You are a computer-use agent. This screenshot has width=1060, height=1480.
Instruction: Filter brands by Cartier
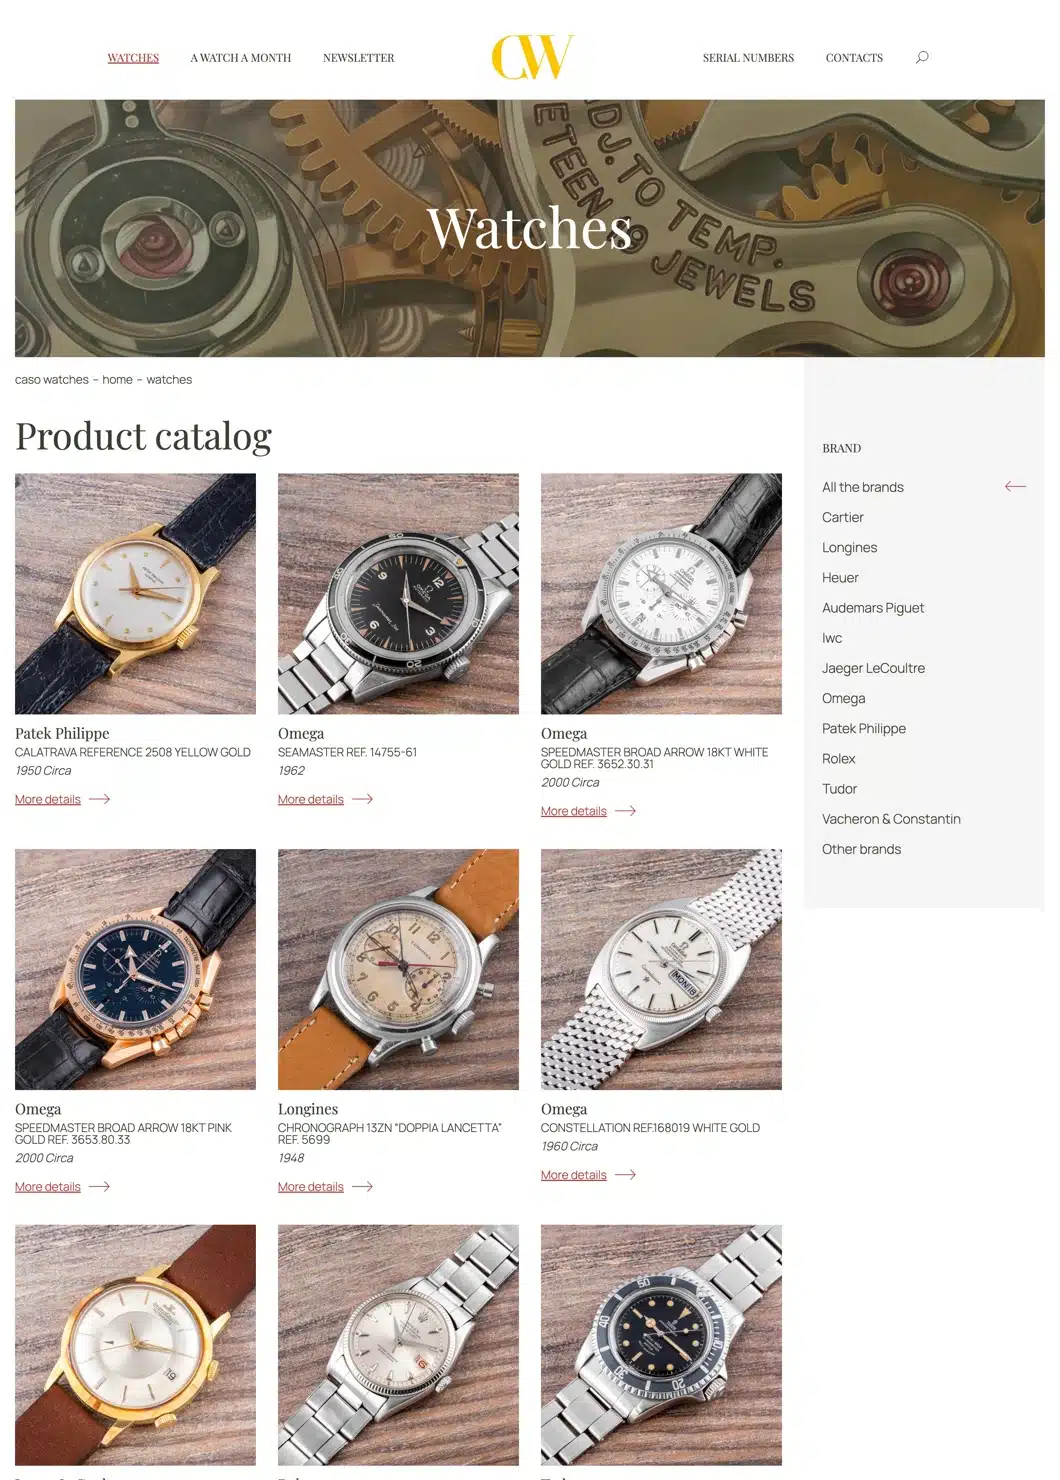click(x=842, y=517)
